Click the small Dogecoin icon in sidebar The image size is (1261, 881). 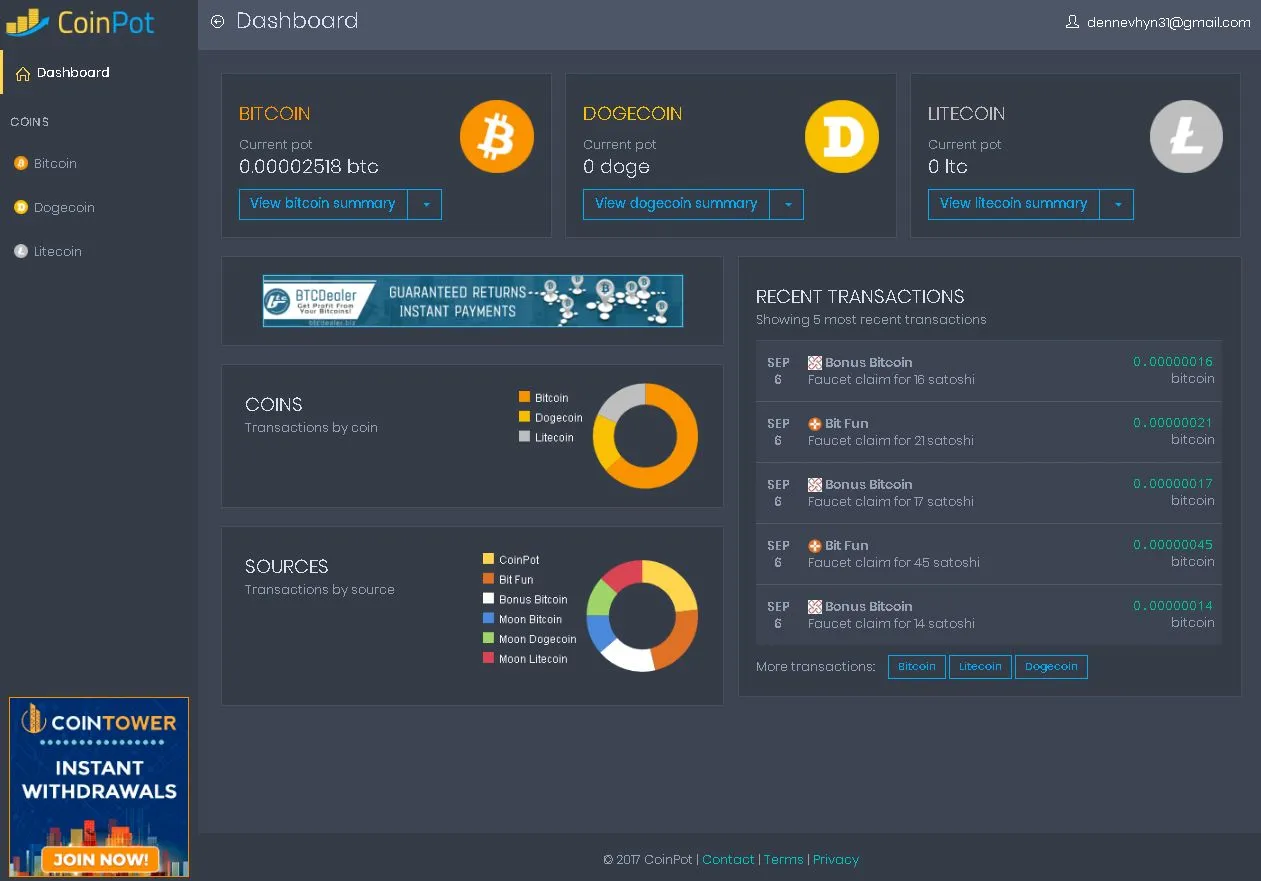[21, 207]
